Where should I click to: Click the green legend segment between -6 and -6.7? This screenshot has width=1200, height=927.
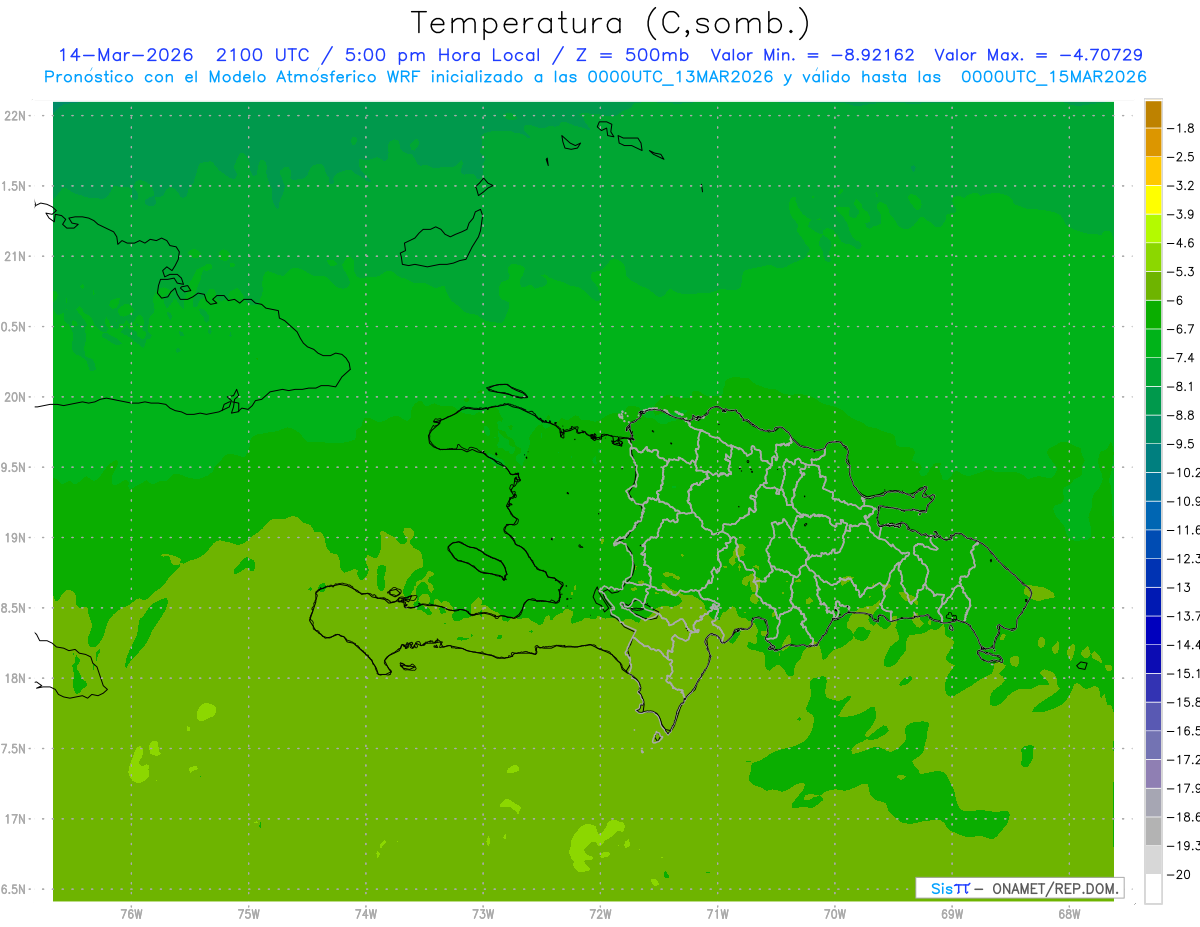1153,315
